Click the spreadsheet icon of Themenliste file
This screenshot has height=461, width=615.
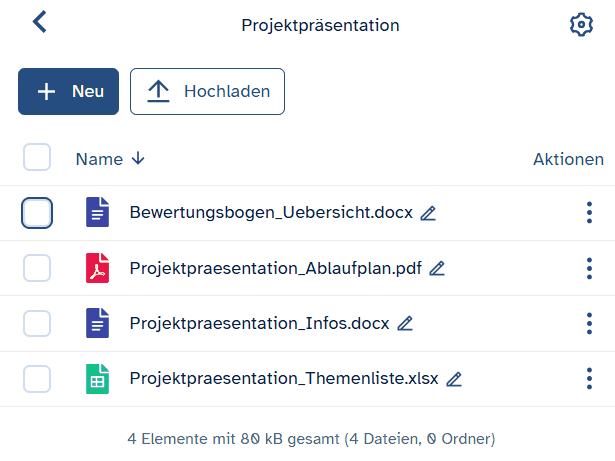[x=97, y=379]
